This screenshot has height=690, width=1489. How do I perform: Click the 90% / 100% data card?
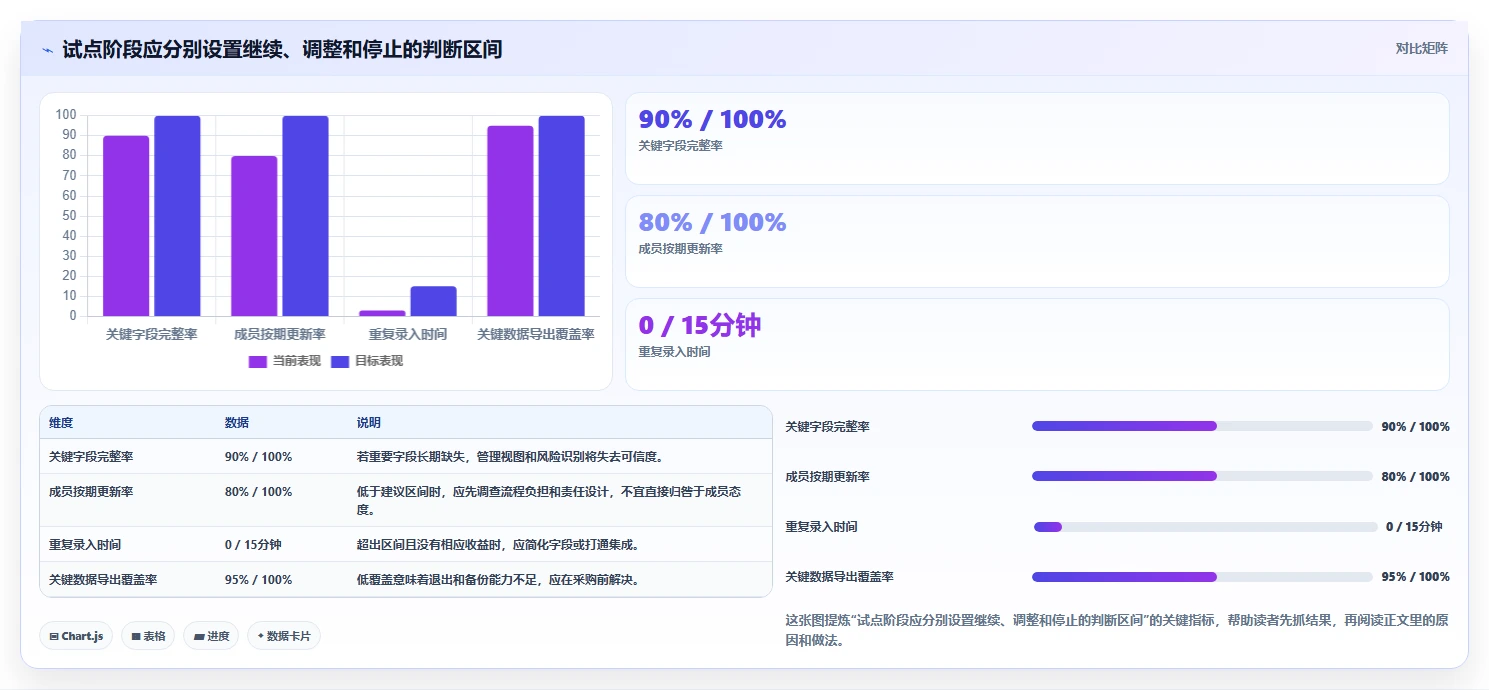pyautogui.click(x=1037, y=138)
